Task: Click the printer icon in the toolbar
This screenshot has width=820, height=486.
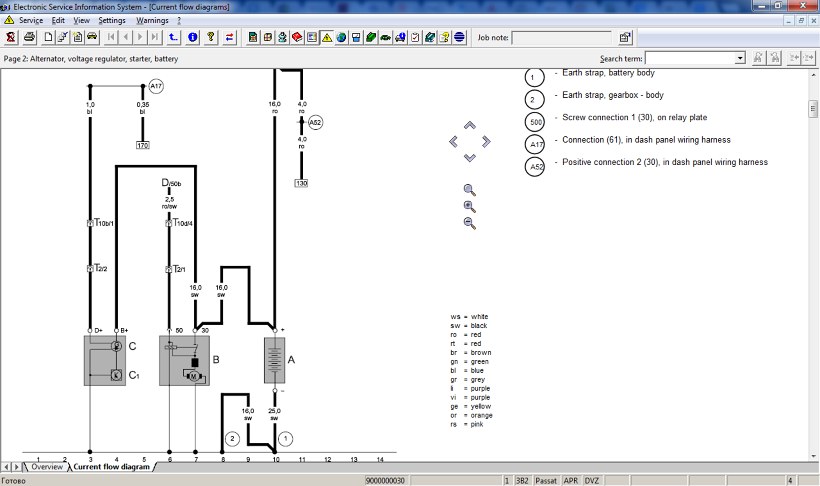Action: coord(29,37)
